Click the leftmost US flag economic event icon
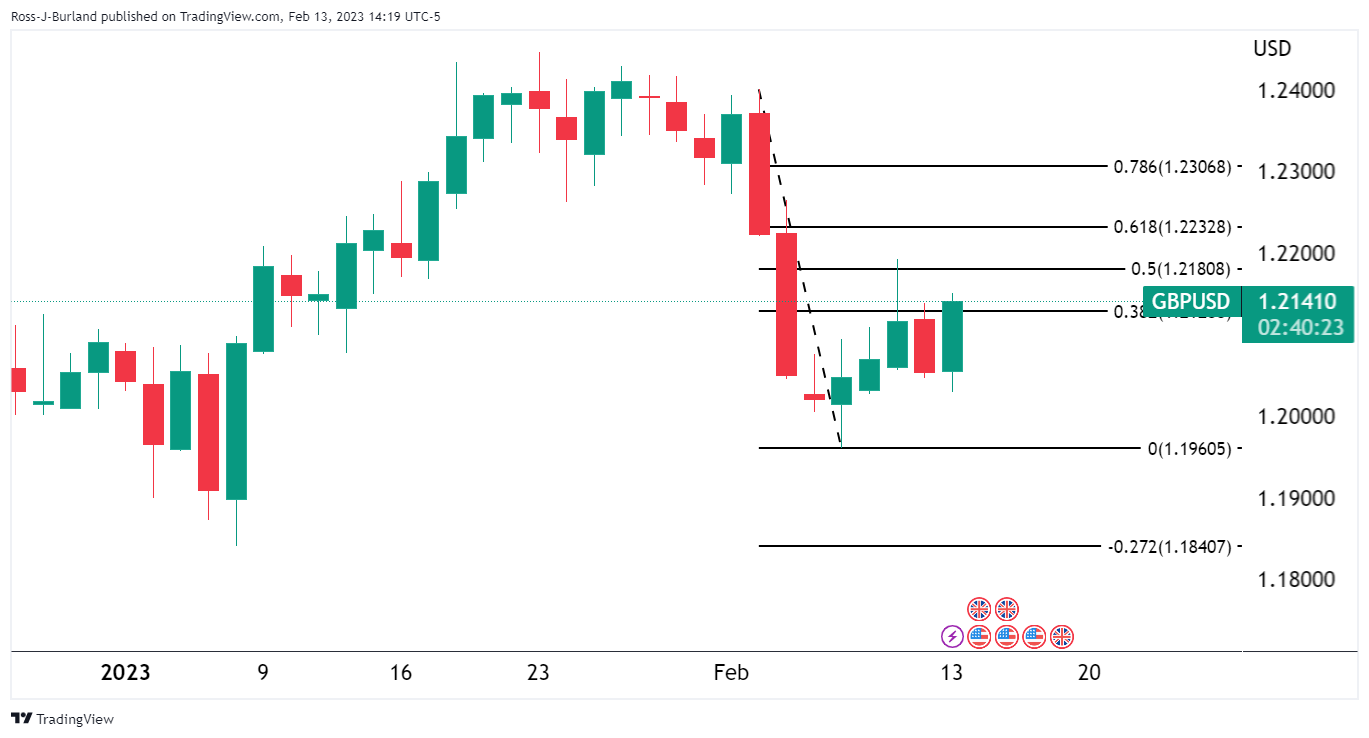The height and width of the screenshot is (738, 1369). coord(979,636)
